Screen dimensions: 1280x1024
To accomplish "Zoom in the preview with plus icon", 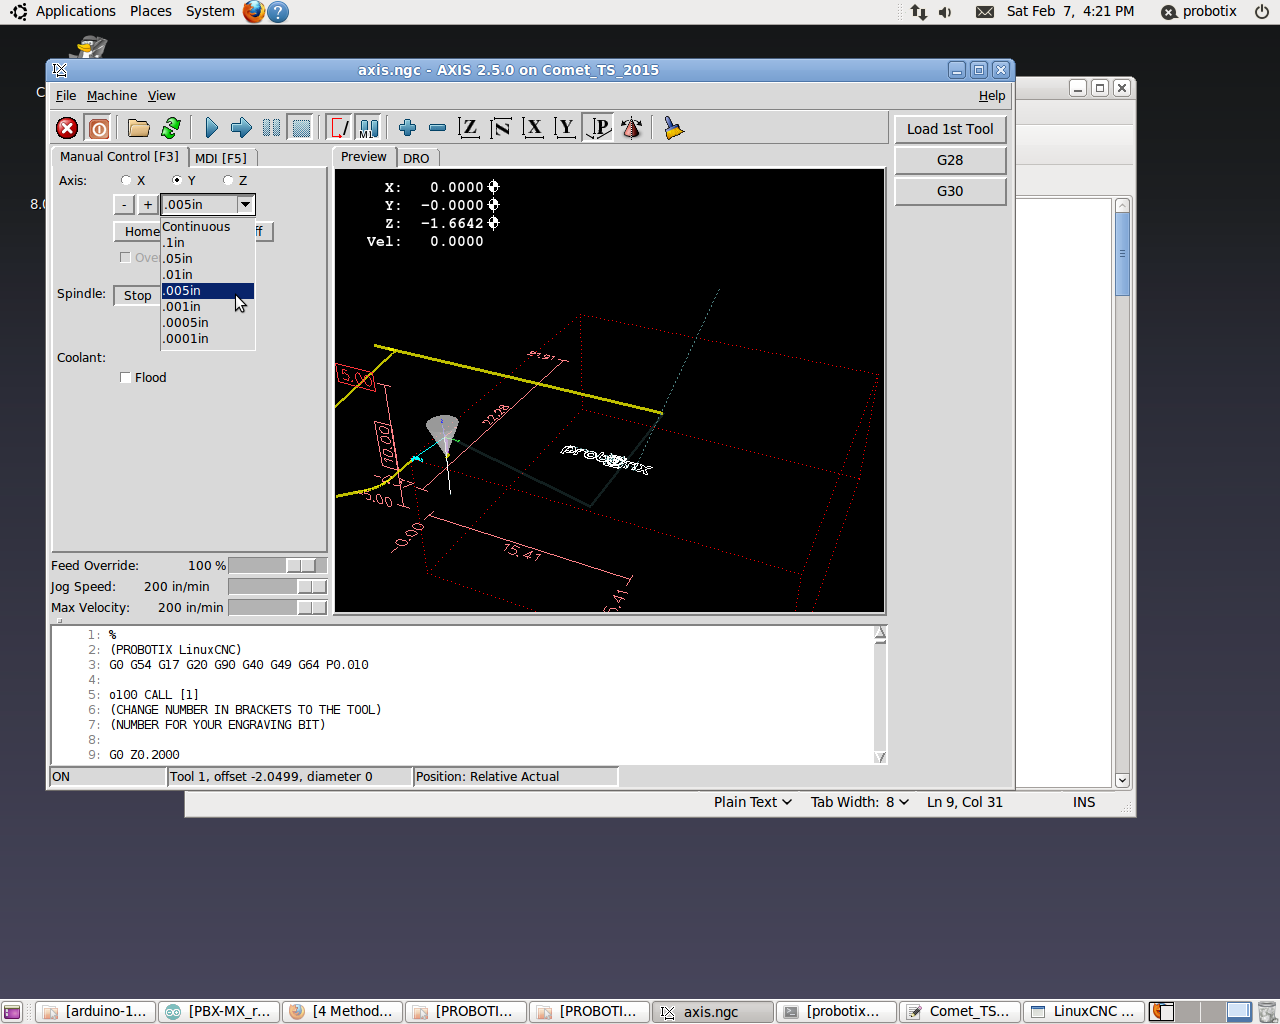I will pyautogui.click(x=407, y=128).
